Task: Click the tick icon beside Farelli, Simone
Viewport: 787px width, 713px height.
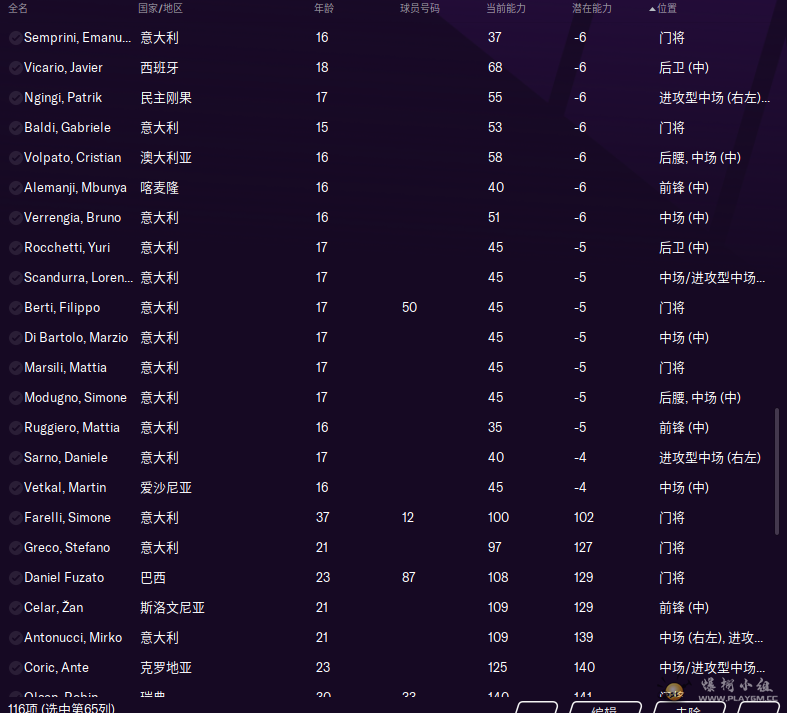Action: click(x=15, y=518)
